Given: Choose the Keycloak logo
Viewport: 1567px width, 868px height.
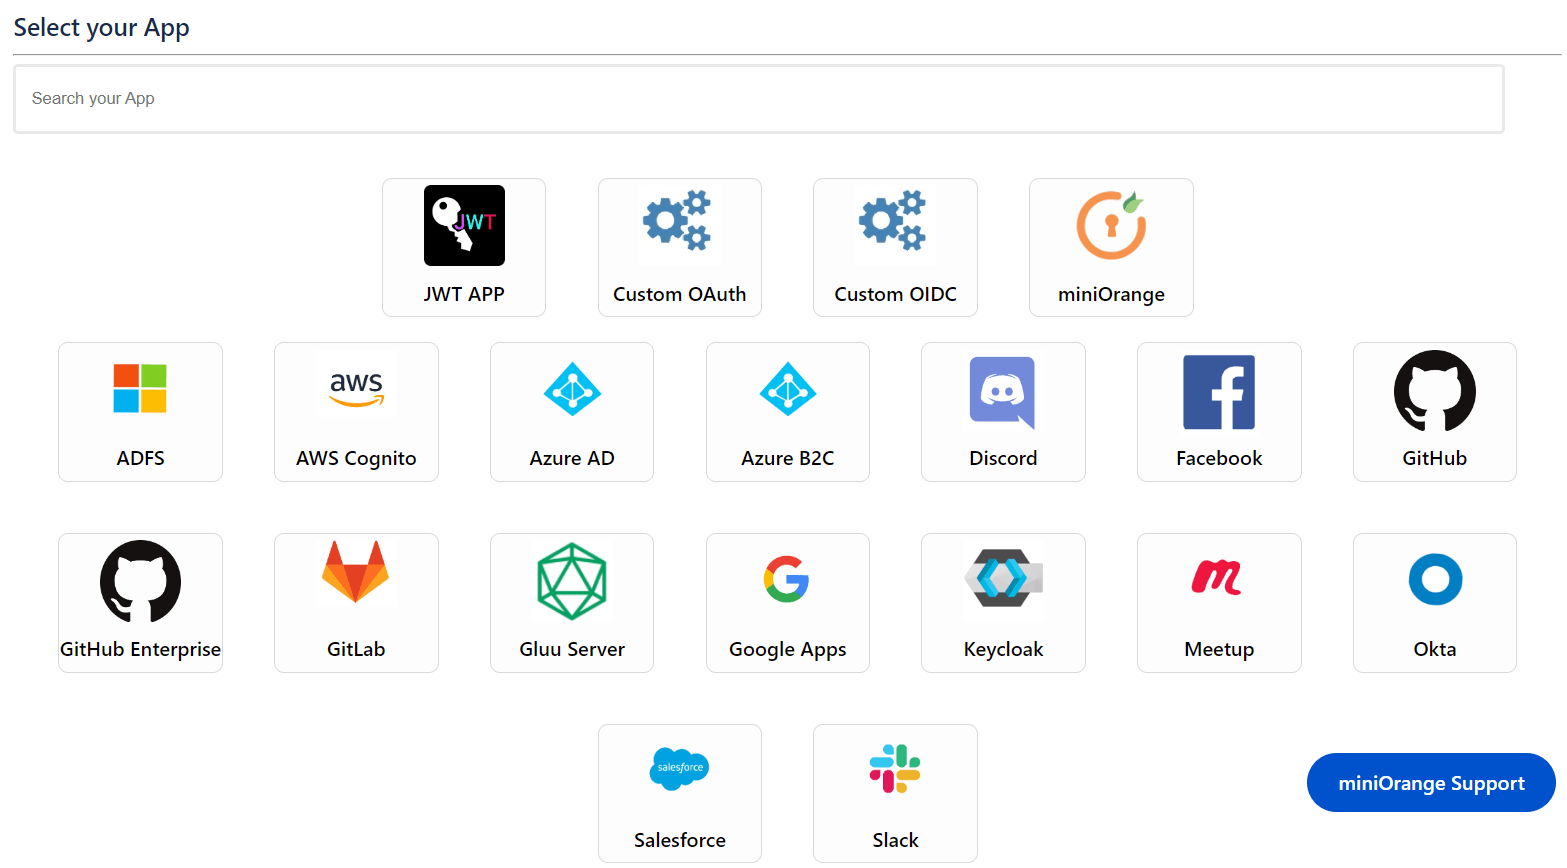Looking at the screenshot, I should pos(1003,578).
